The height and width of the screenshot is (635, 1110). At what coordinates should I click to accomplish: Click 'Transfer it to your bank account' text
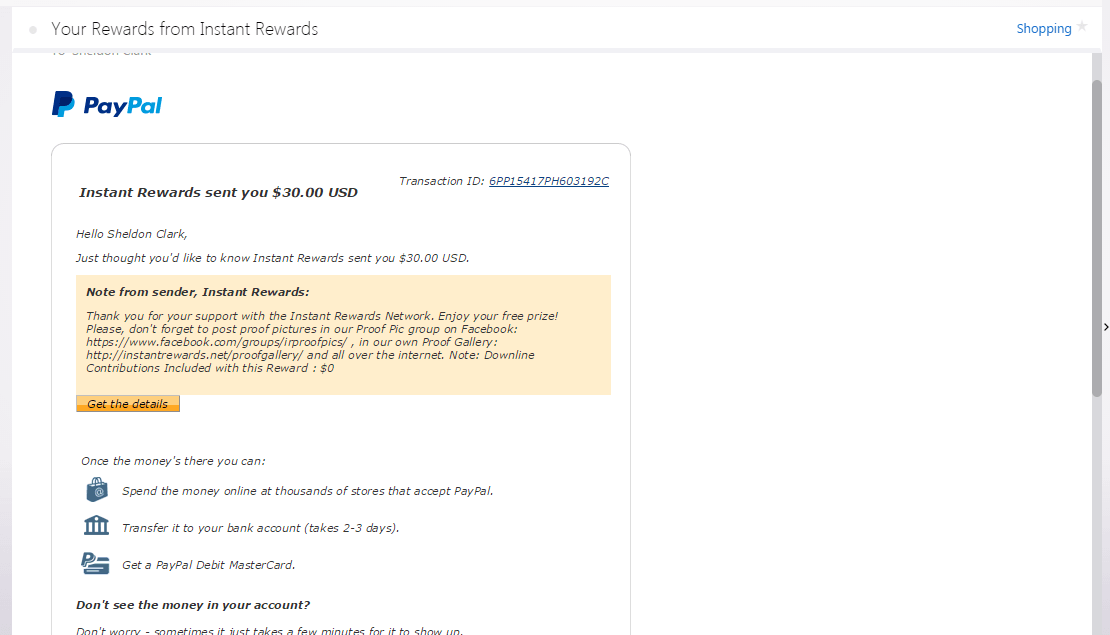261,527
